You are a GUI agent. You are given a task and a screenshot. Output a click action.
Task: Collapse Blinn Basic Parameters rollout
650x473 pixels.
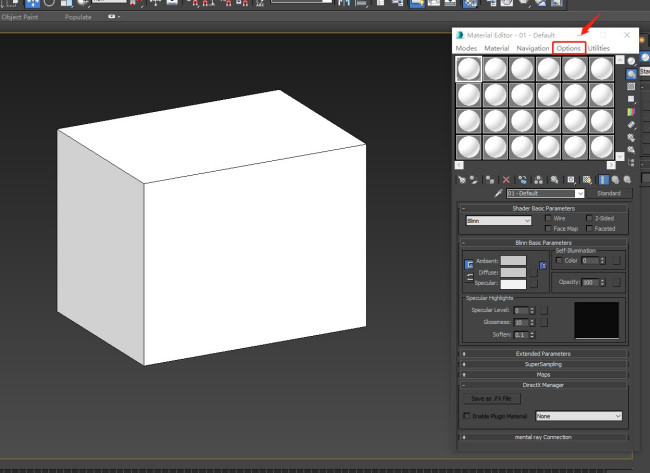[543, 243]
